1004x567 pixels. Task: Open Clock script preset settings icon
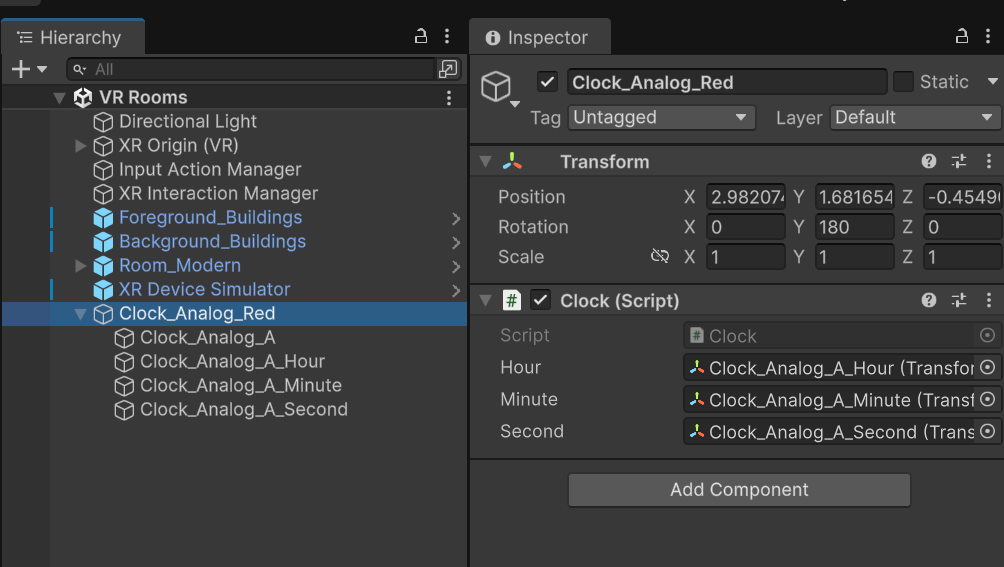tap(959, 300)
